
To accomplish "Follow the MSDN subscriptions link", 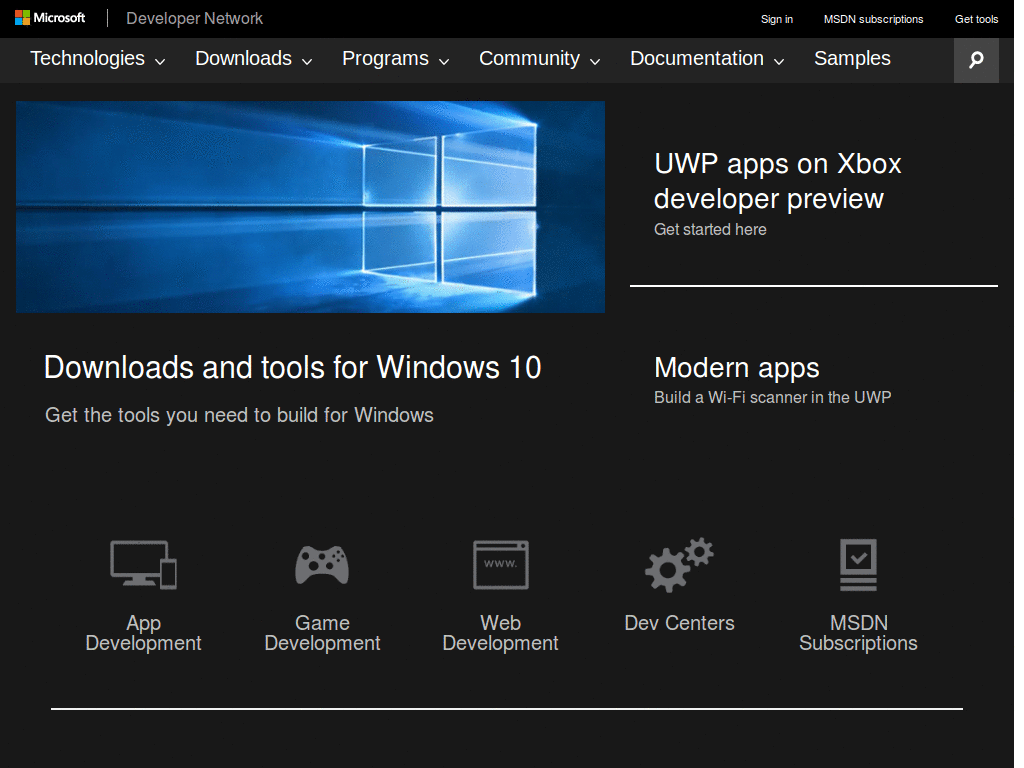I will 873,18.
